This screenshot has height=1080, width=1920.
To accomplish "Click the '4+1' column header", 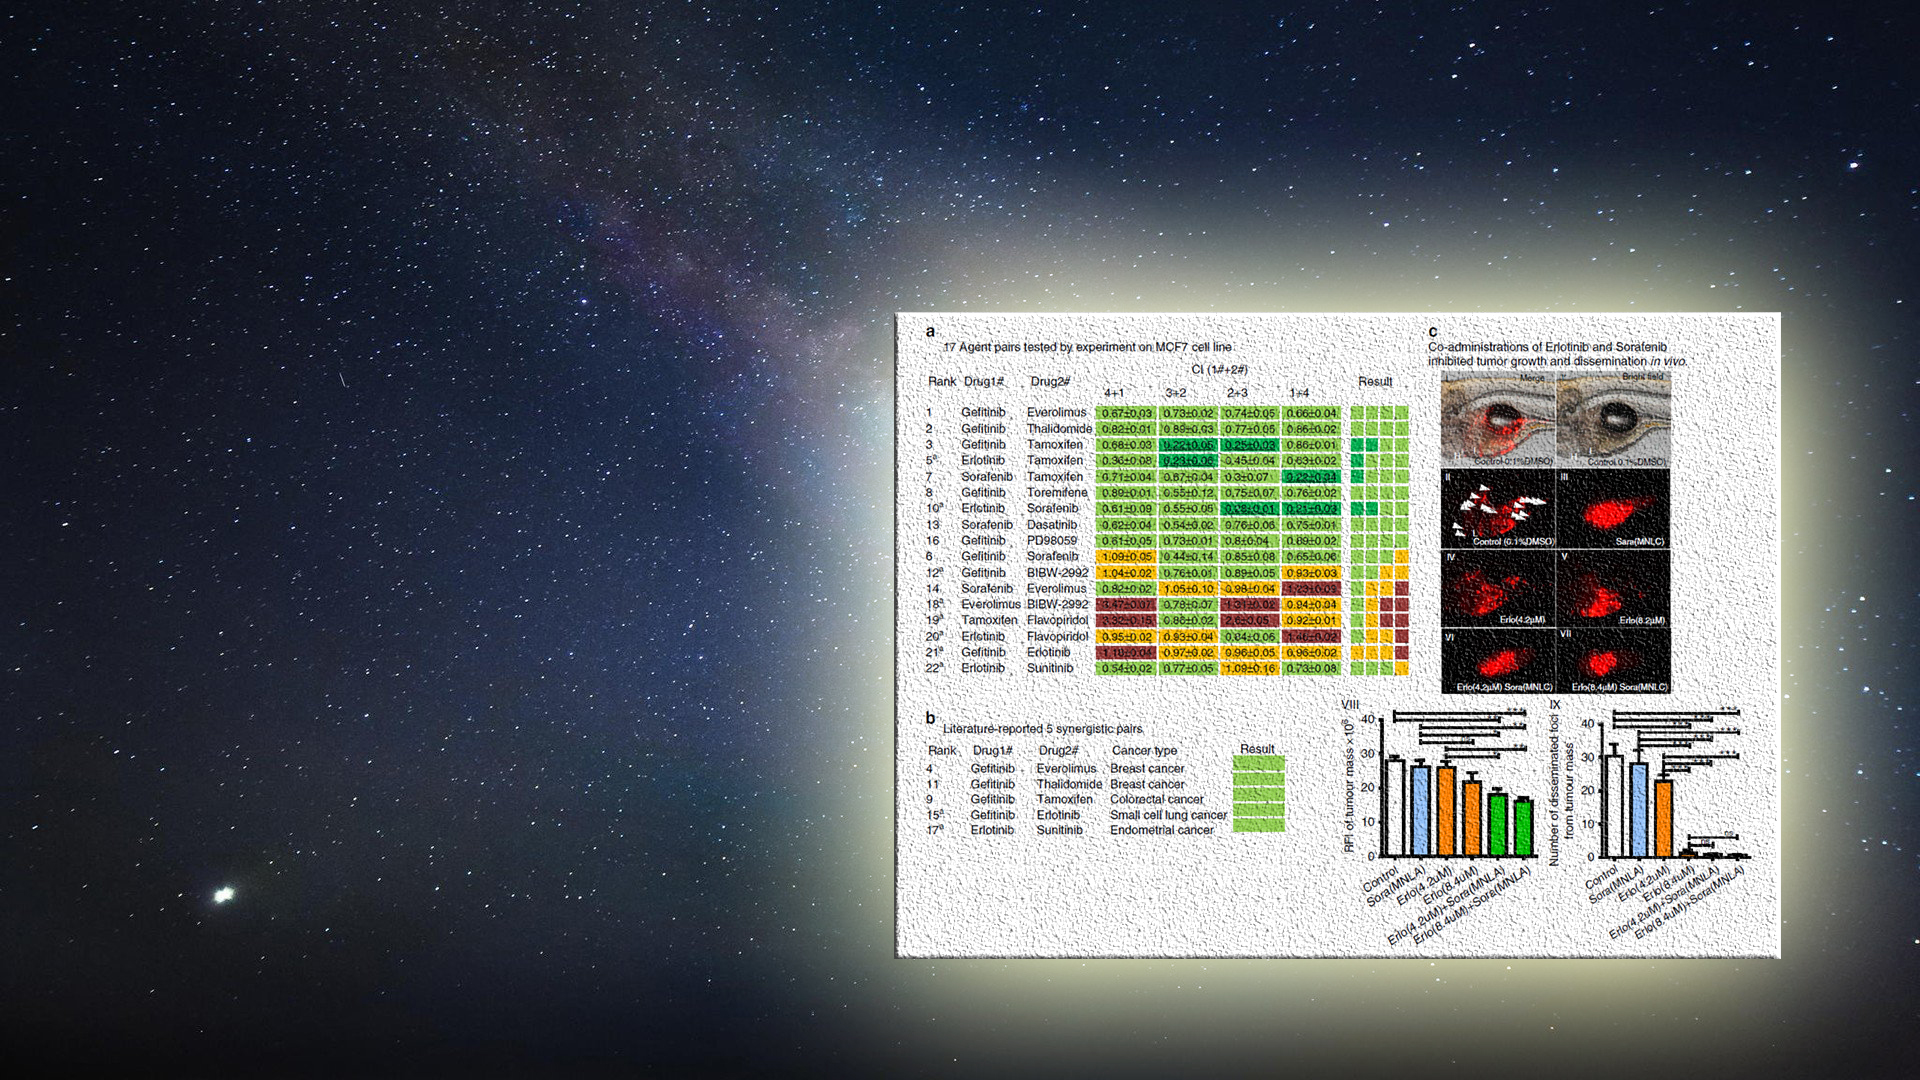I will pyautogui.click(x=1114, y=393).
